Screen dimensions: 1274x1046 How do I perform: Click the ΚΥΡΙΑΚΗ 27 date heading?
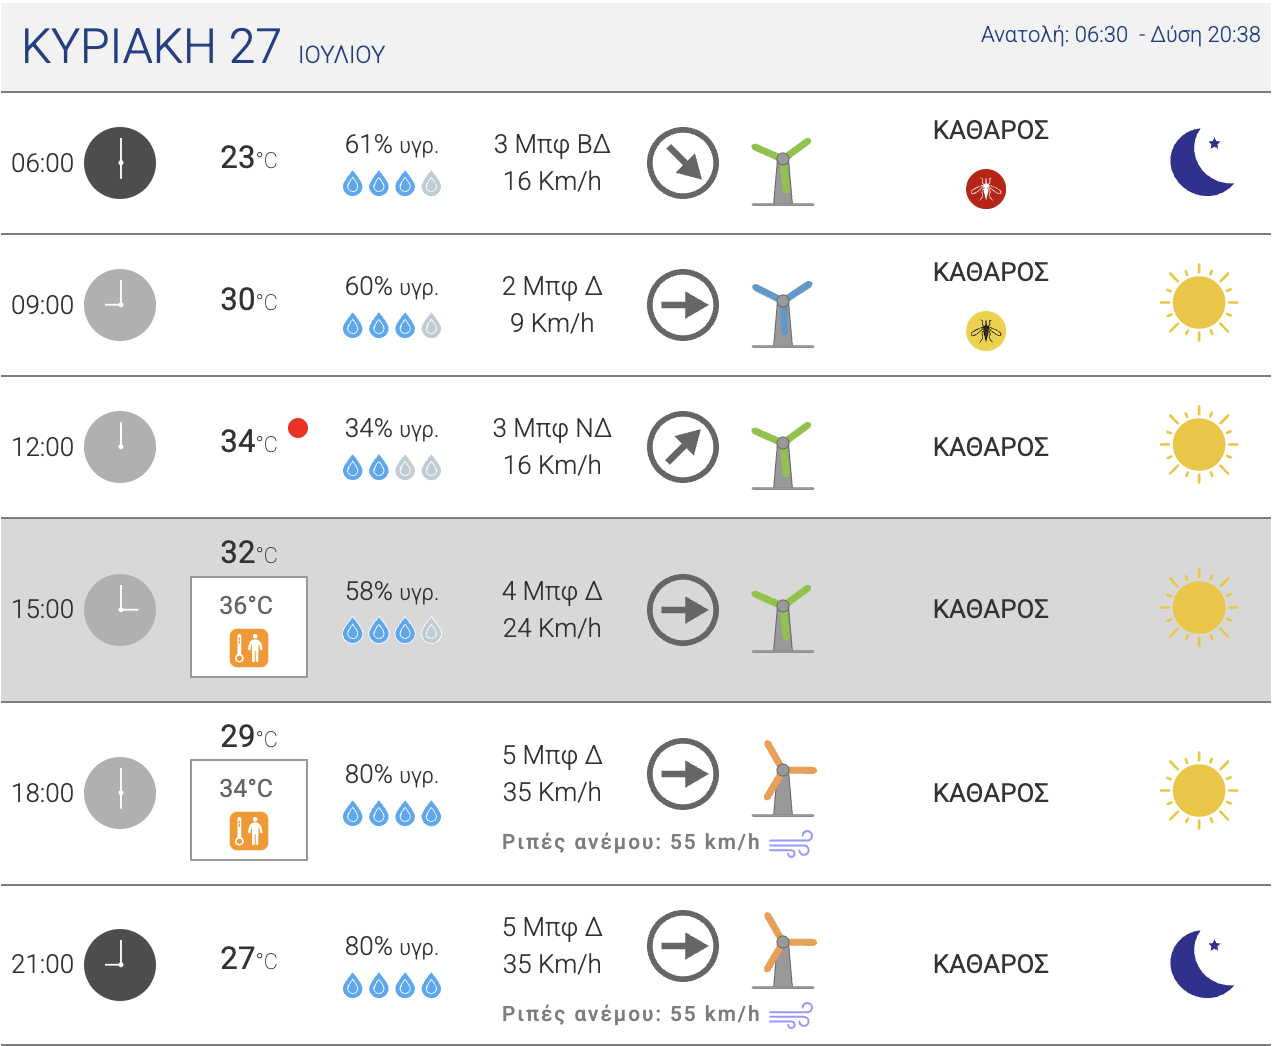151,46
